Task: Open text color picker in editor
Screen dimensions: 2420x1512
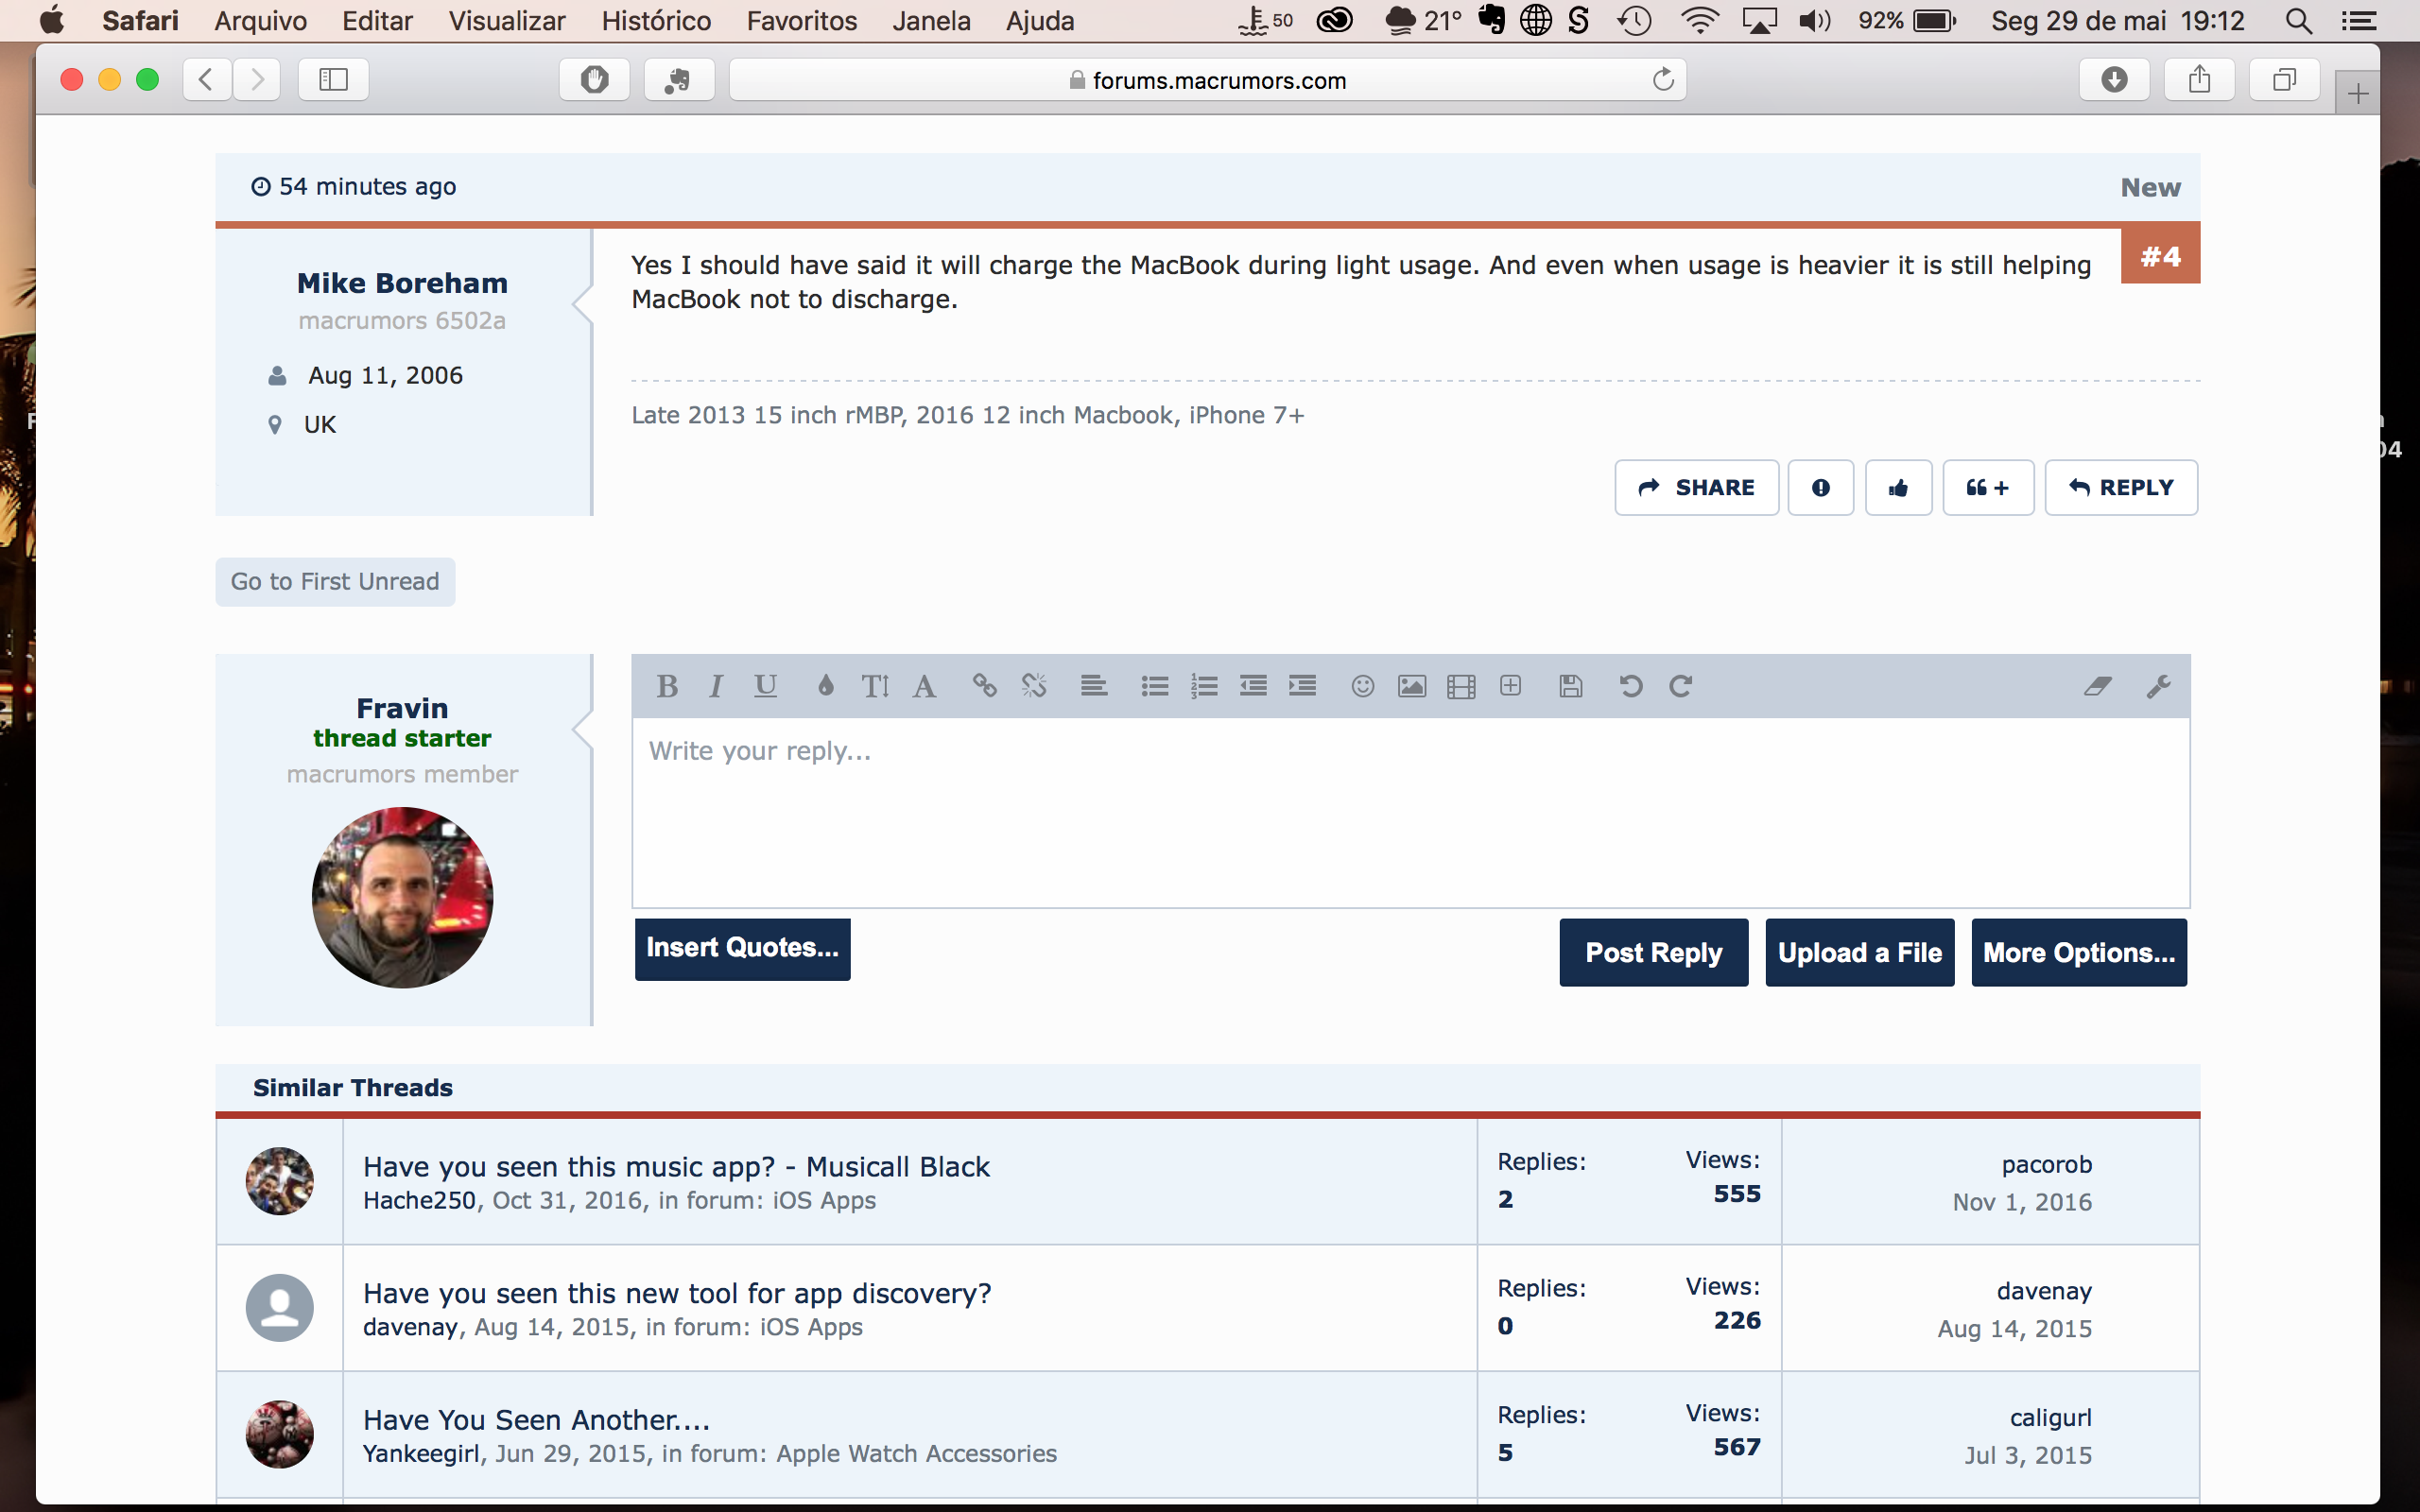Action: [x=825, y=686]
